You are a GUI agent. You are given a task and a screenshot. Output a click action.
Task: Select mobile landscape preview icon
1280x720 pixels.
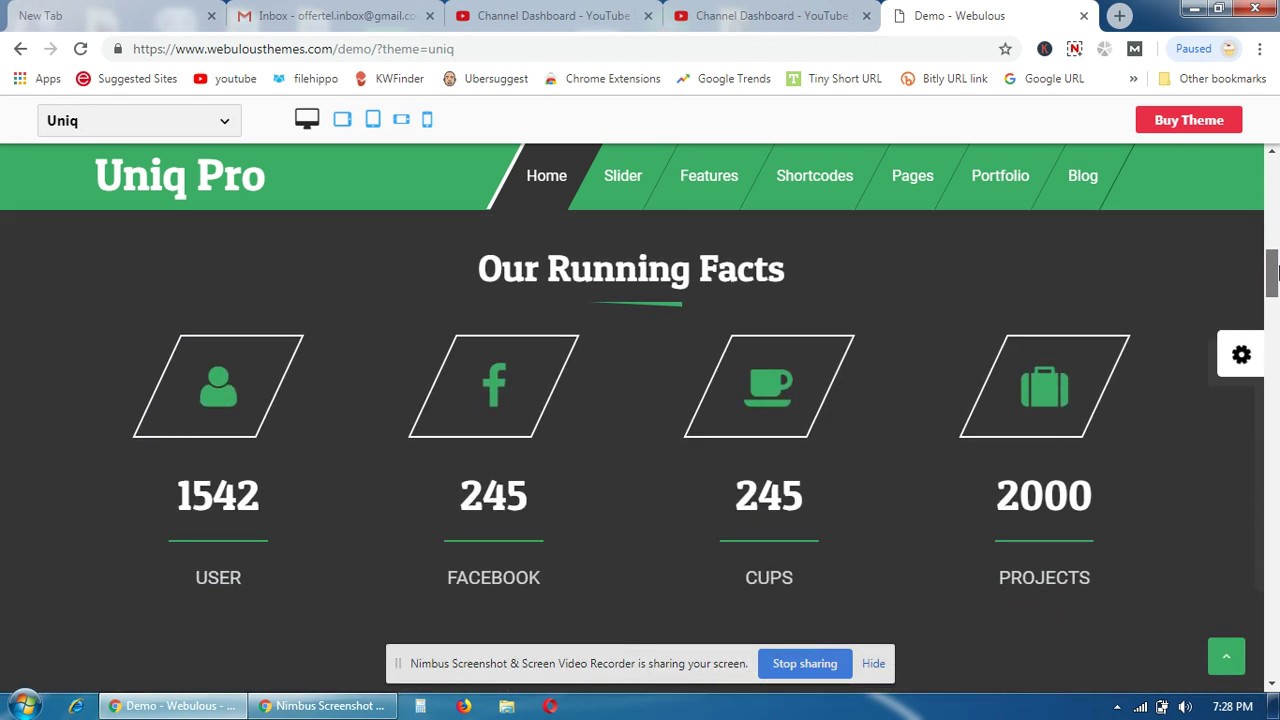tap(401, 120)
